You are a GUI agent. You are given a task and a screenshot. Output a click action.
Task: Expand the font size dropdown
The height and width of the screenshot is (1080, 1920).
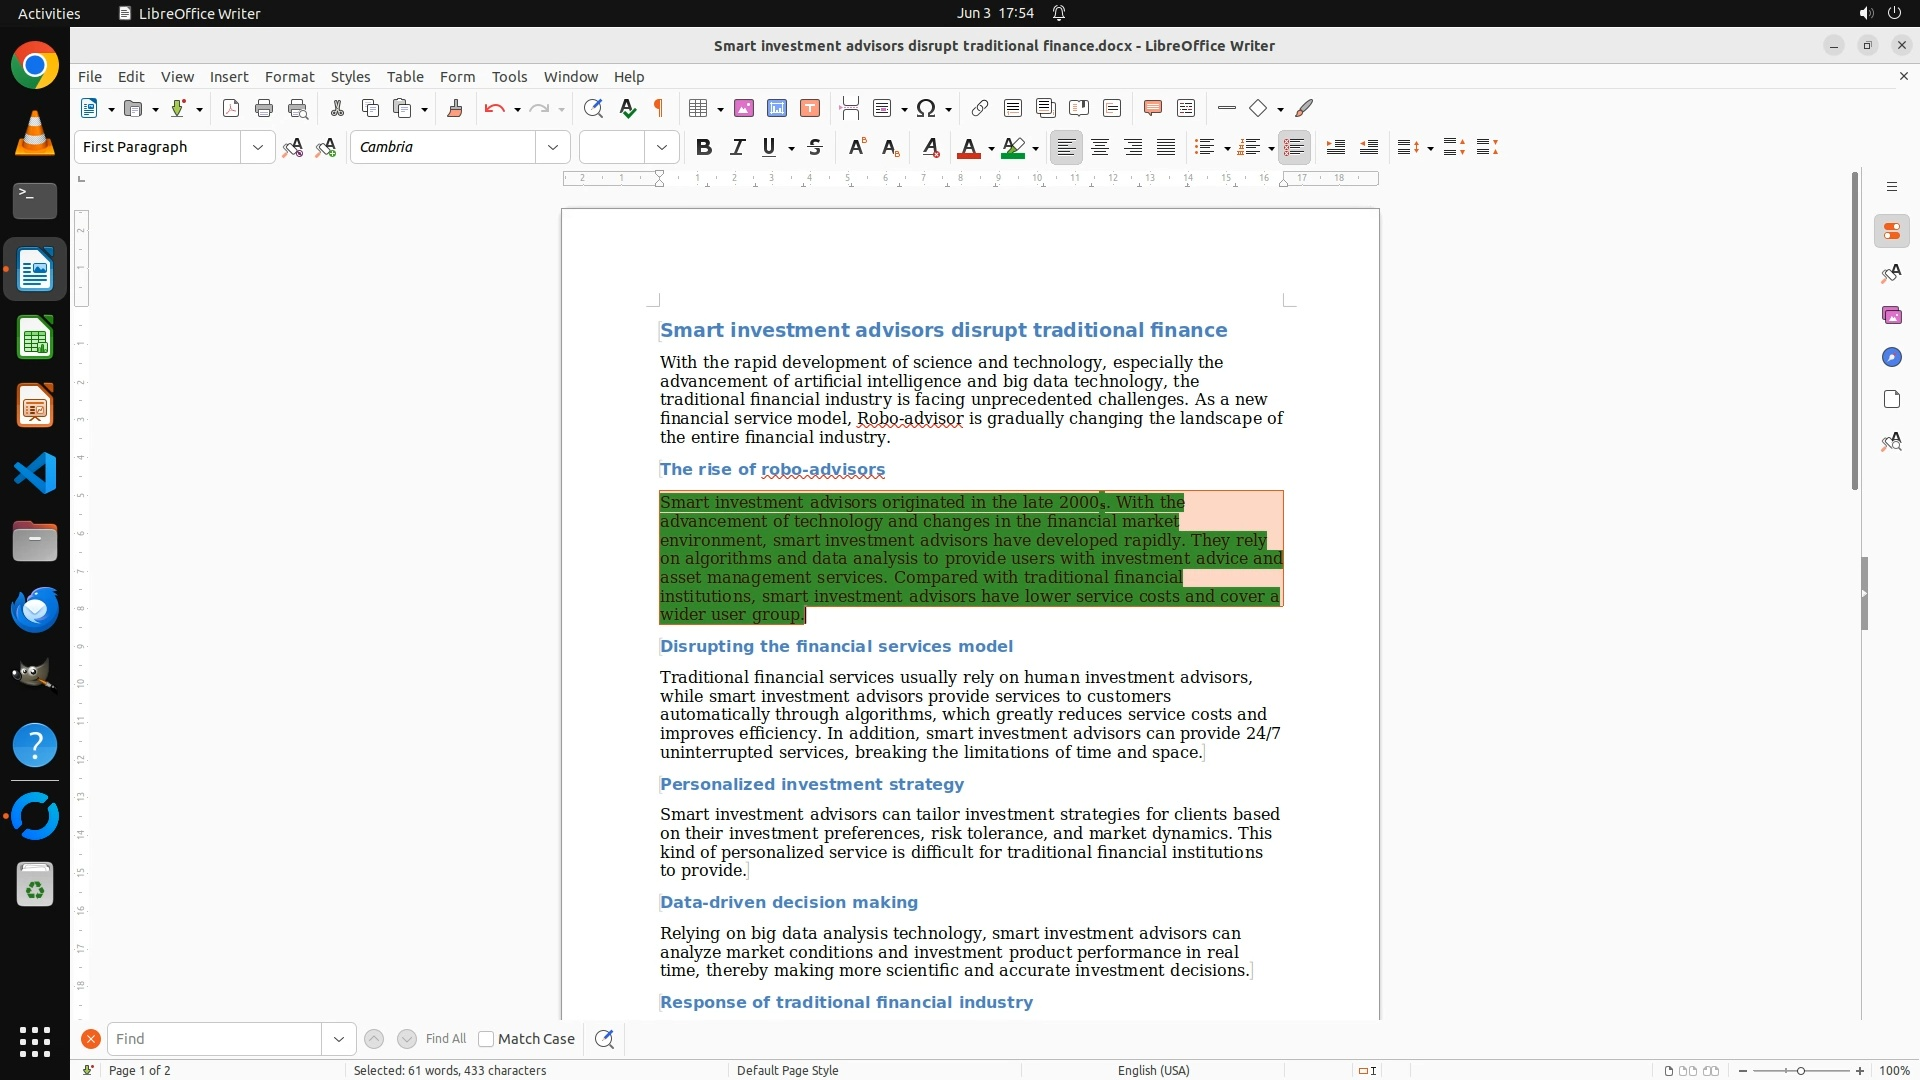click(662, 147)
